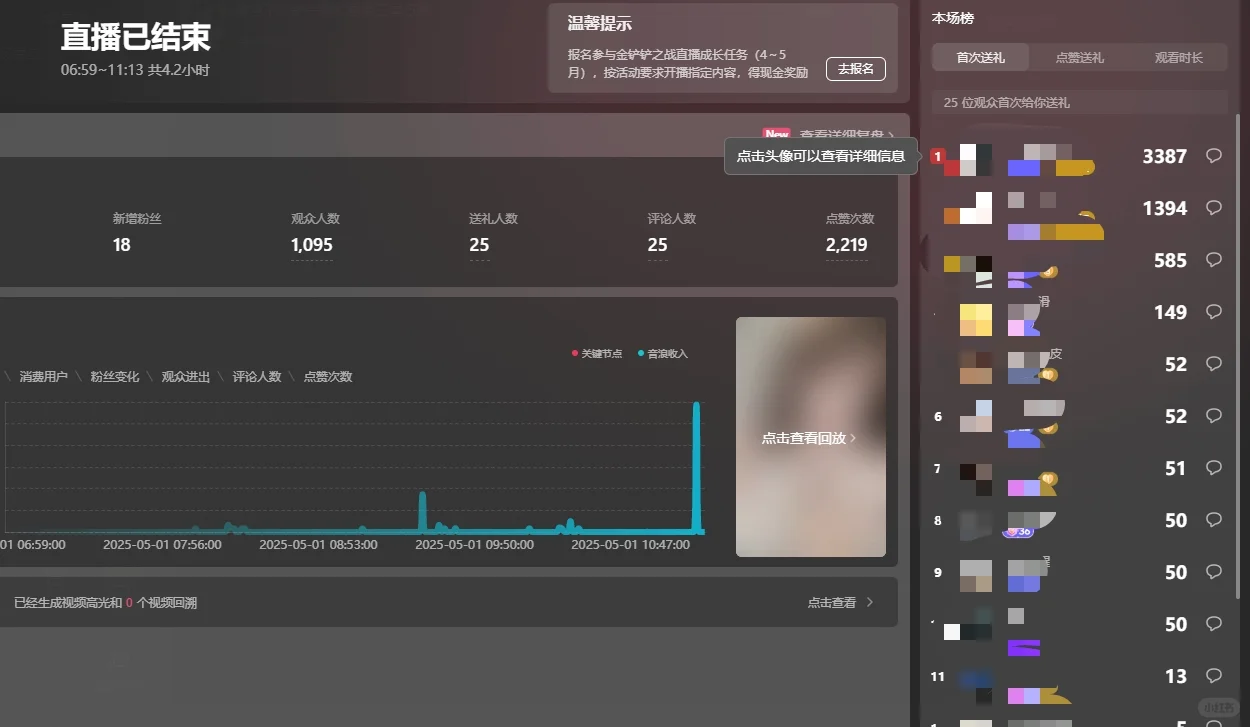Viewport: 1250px width, 727px height.
Task: Click the message bubble beside 13
Action: [1214, 676]
